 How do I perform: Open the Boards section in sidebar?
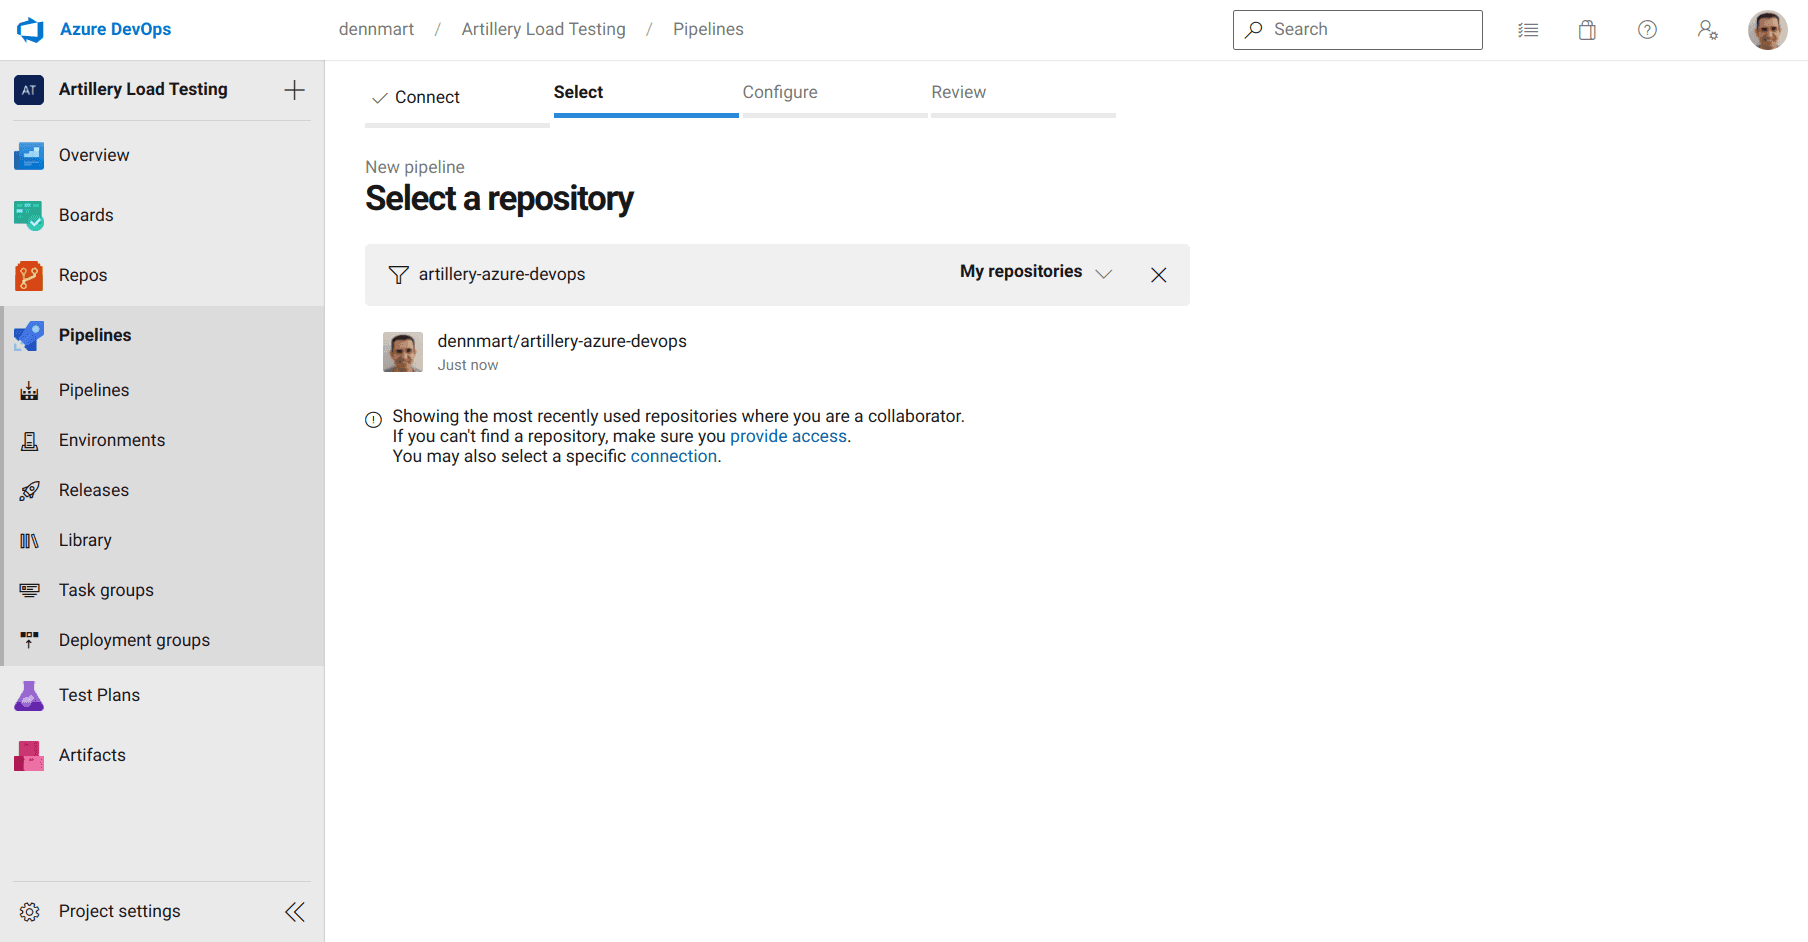(x=86, y=215)
